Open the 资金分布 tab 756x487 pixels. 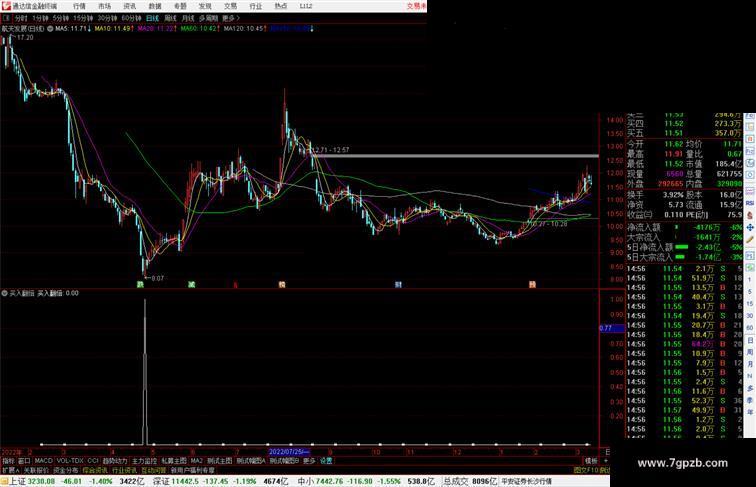click(66, 471)
